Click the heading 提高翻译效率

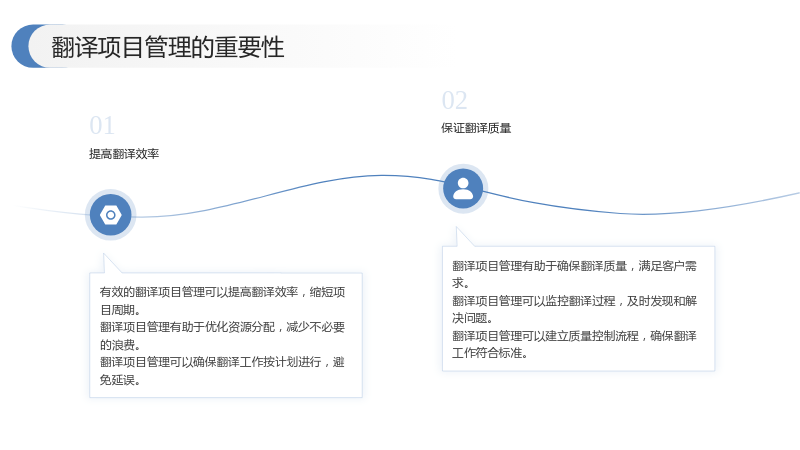point(124,154)
